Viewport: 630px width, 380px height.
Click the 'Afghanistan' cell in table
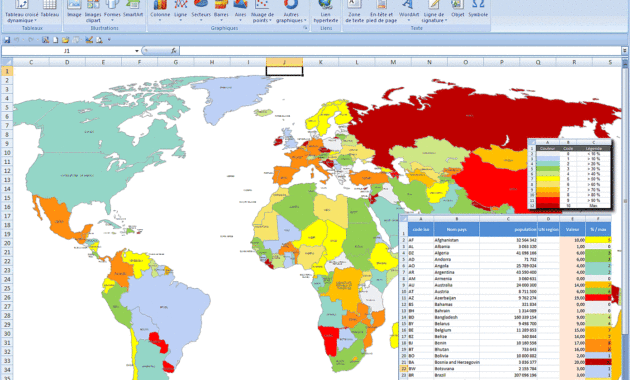456,240
